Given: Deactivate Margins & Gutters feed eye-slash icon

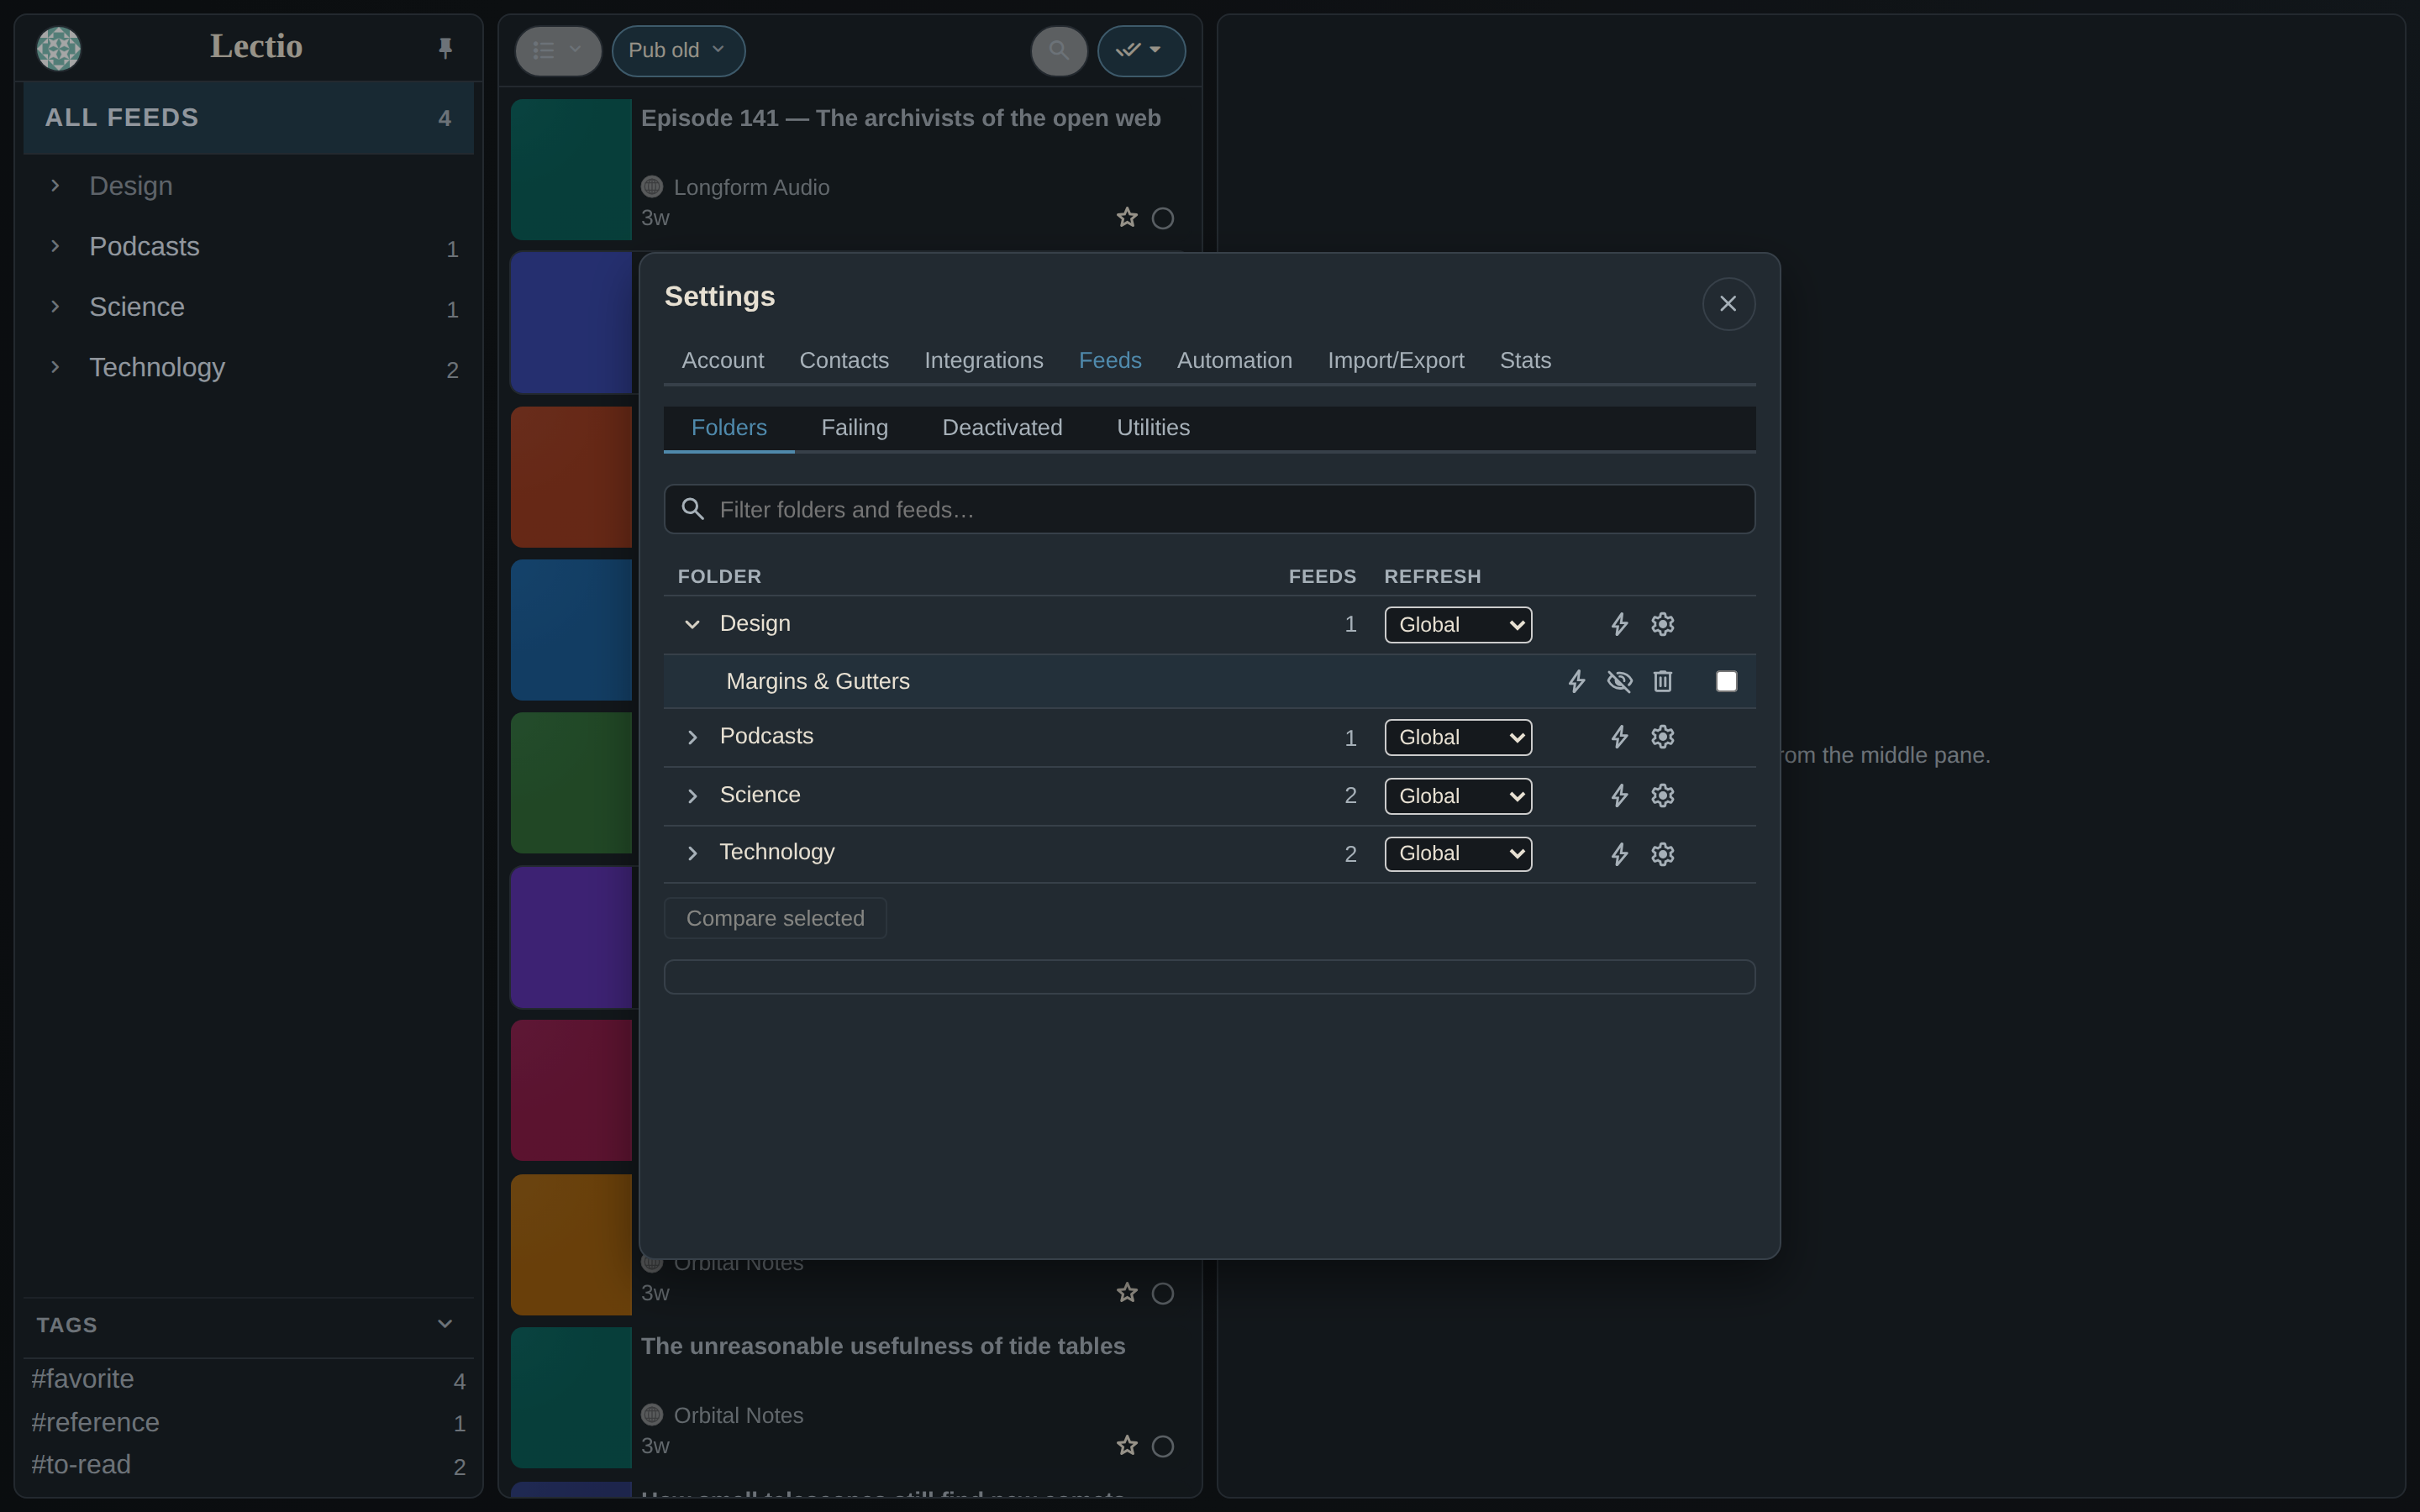Looking at the screenshot, I should pyautogui.click(x=1619, y=682).
